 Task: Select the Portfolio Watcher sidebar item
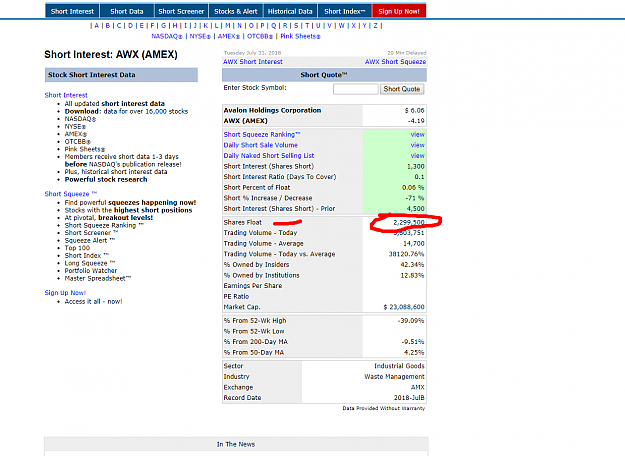point(91,271)
